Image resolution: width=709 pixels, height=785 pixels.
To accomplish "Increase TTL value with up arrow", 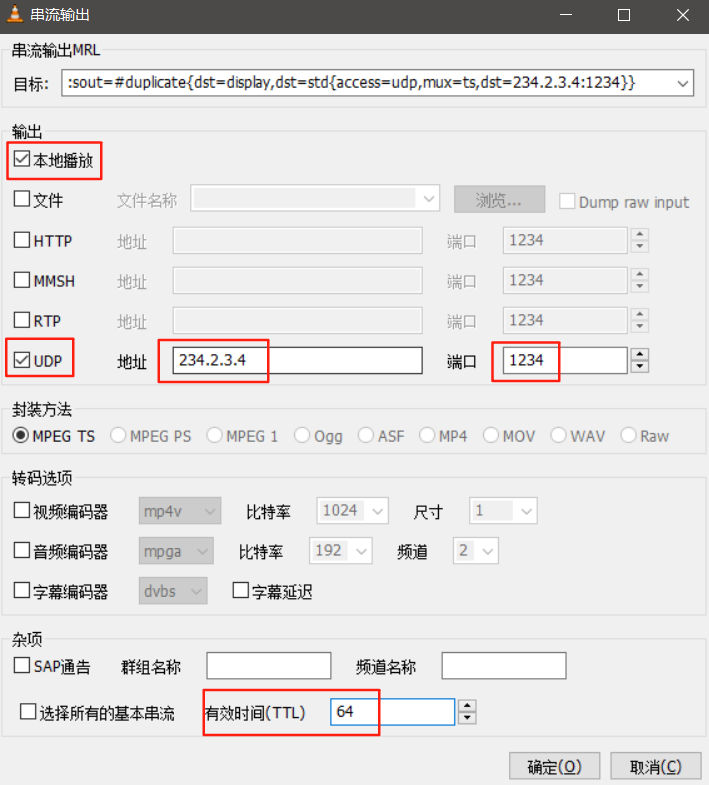I will [467, 706].
